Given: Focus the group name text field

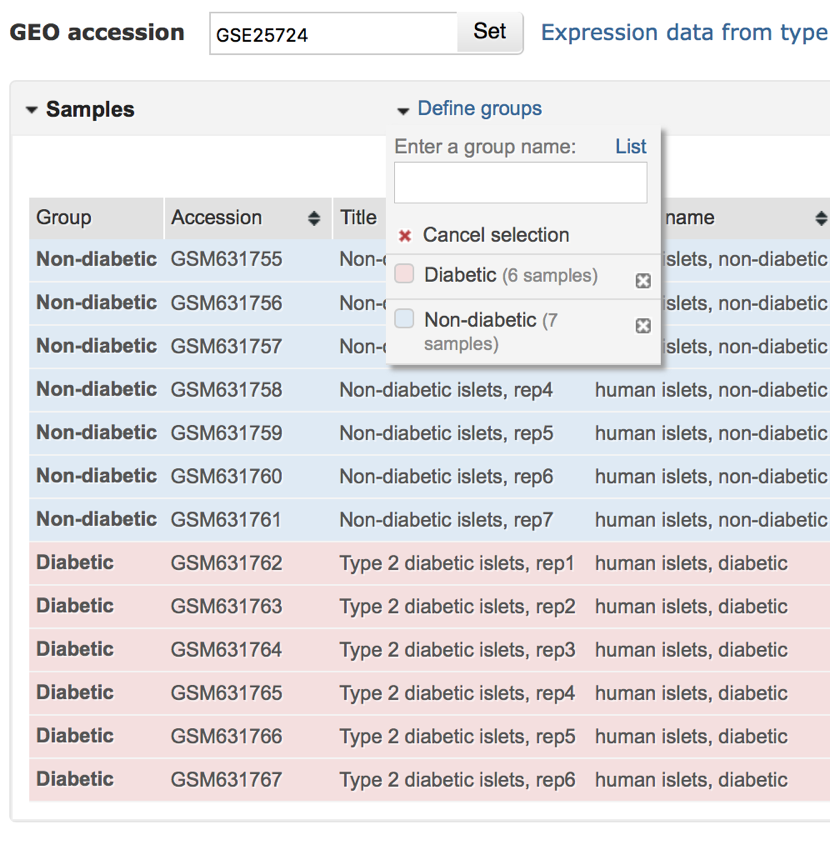Looking at the screenshot, I should tap(520, 183).
